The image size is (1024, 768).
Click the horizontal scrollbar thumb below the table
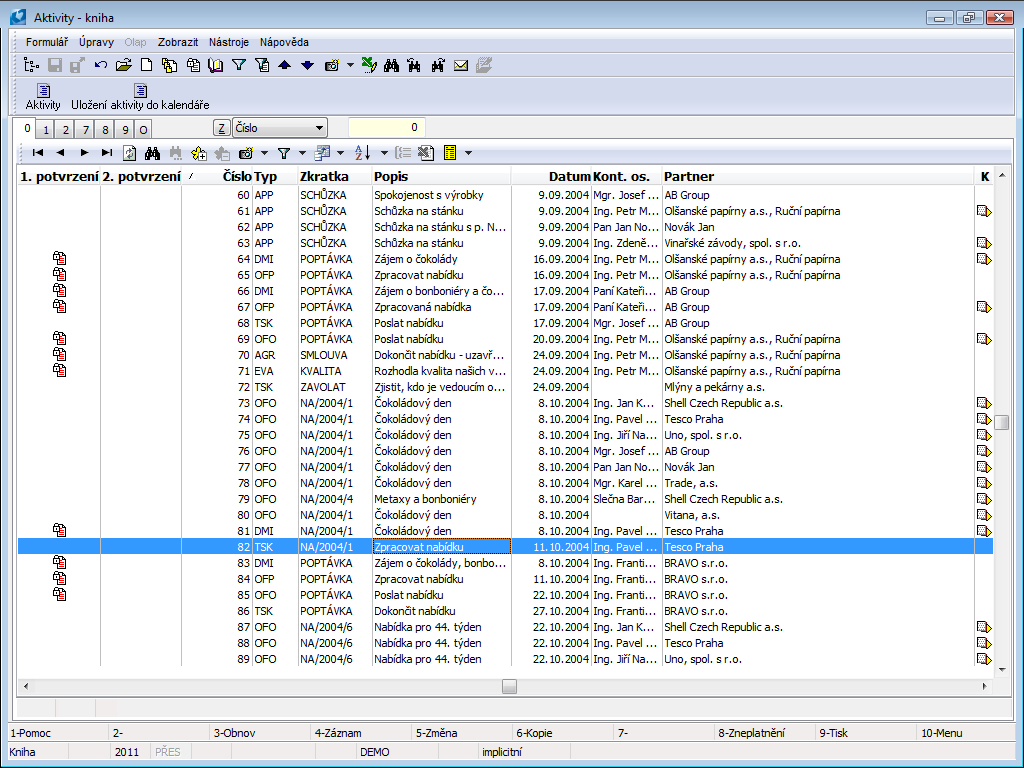pos(509,686)
